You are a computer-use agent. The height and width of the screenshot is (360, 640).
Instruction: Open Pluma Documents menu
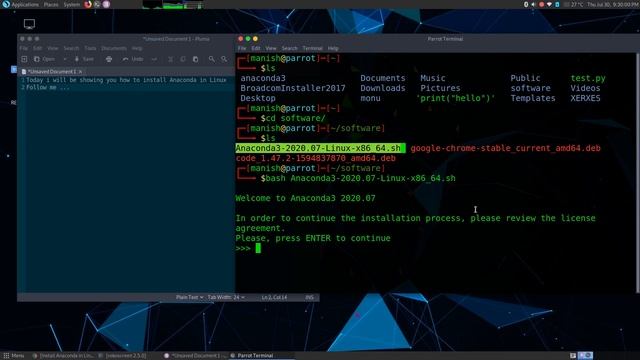point(114,48)
